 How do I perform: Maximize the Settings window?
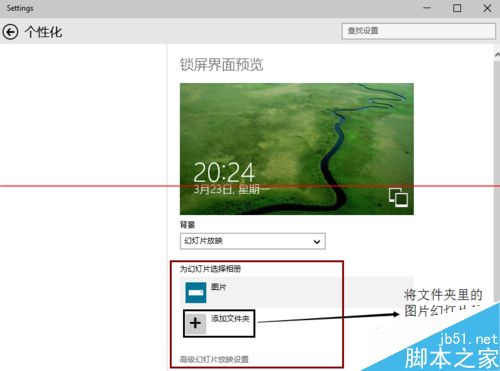457,8
